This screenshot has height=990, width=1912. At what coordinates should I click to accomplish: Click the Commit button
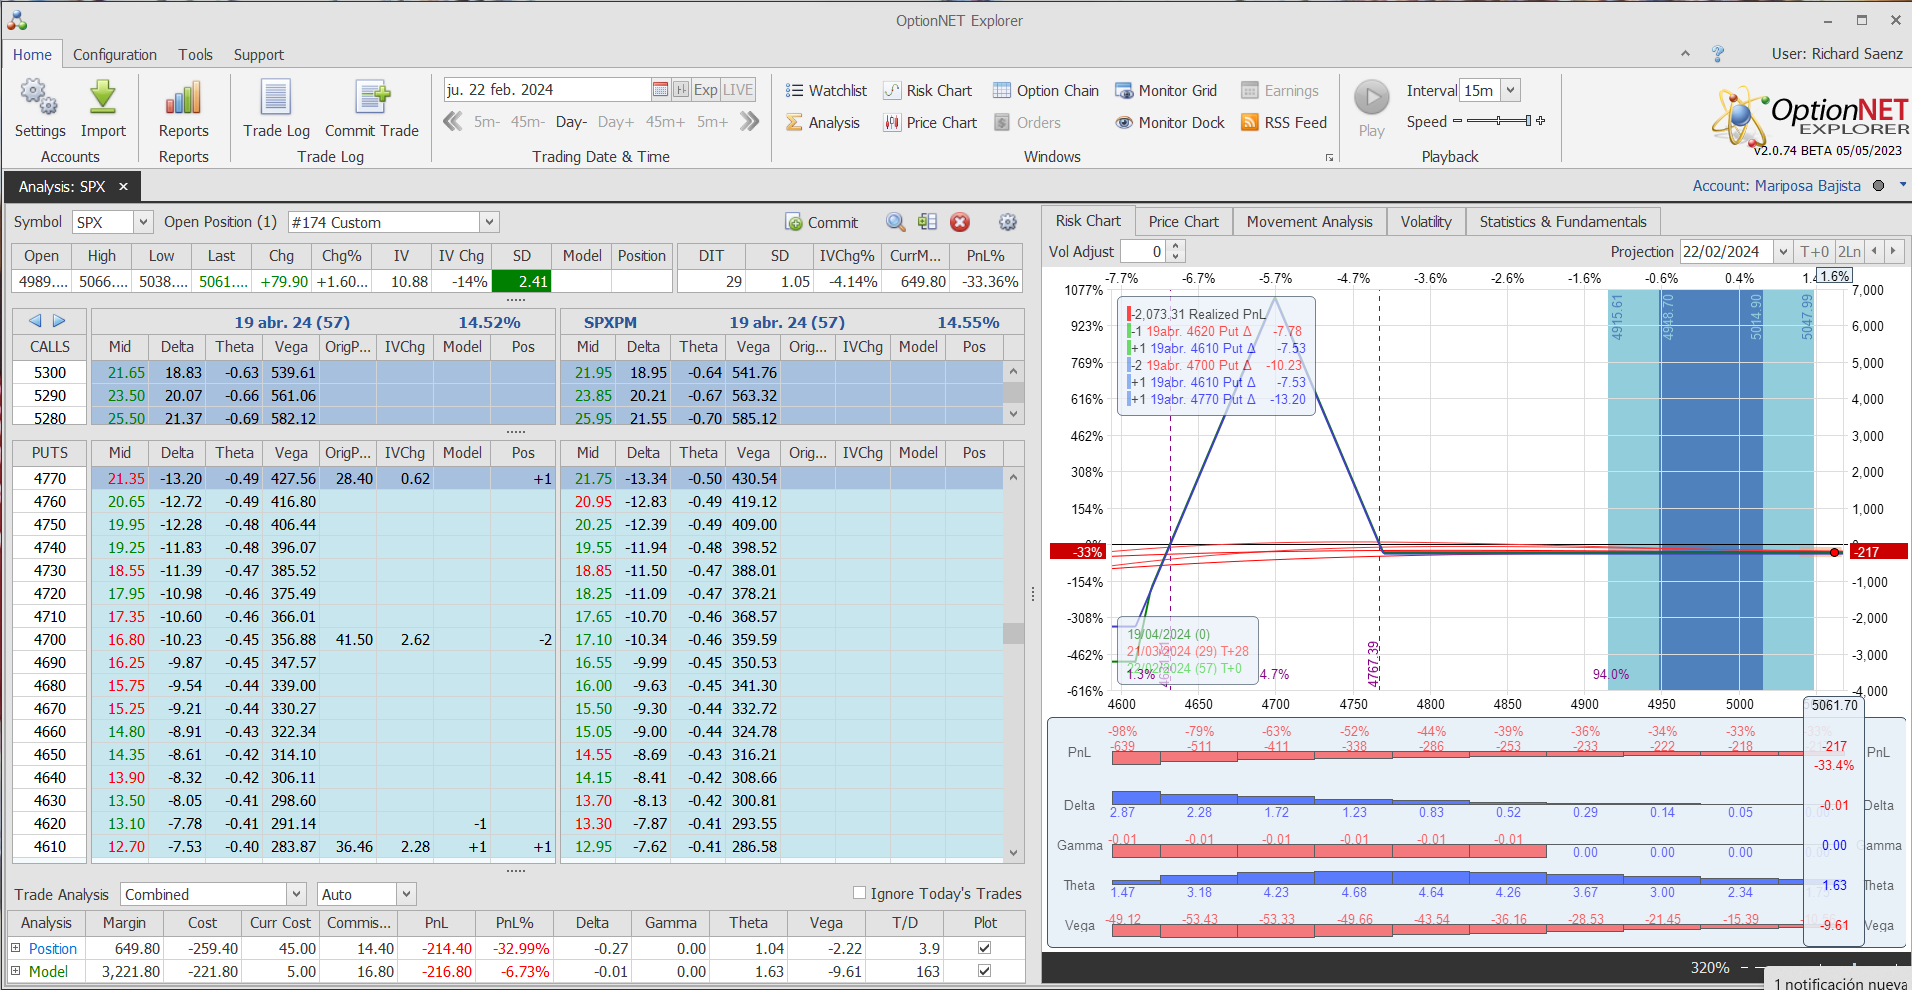[x=822, y=222]
